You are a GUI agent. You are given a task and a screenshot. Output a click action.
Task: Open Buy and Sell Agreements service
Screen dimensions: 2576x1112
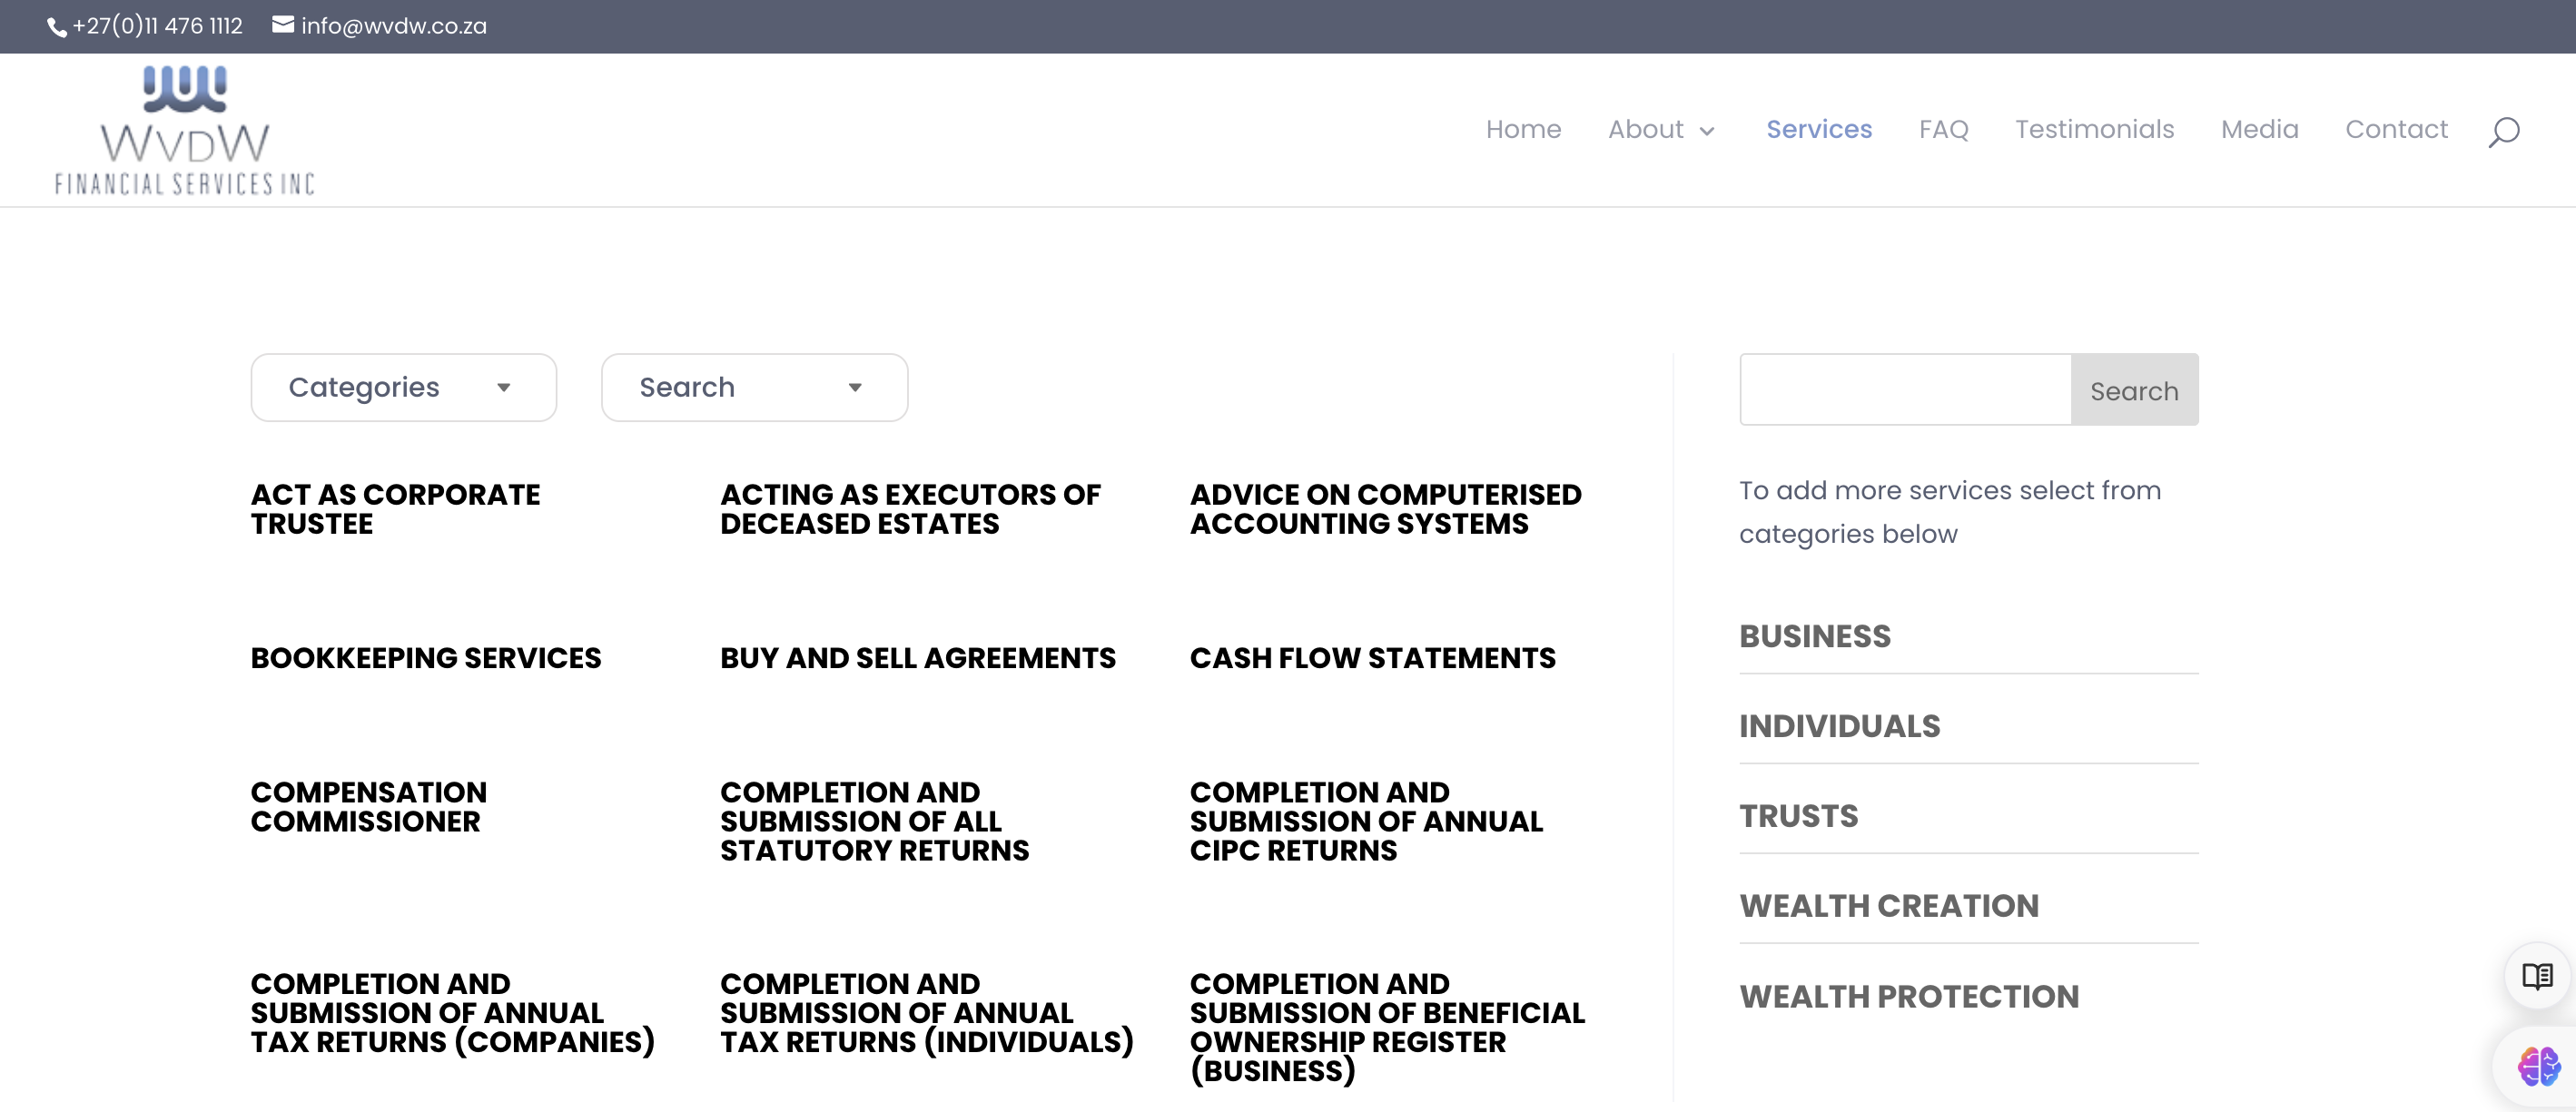pos(917,658)
